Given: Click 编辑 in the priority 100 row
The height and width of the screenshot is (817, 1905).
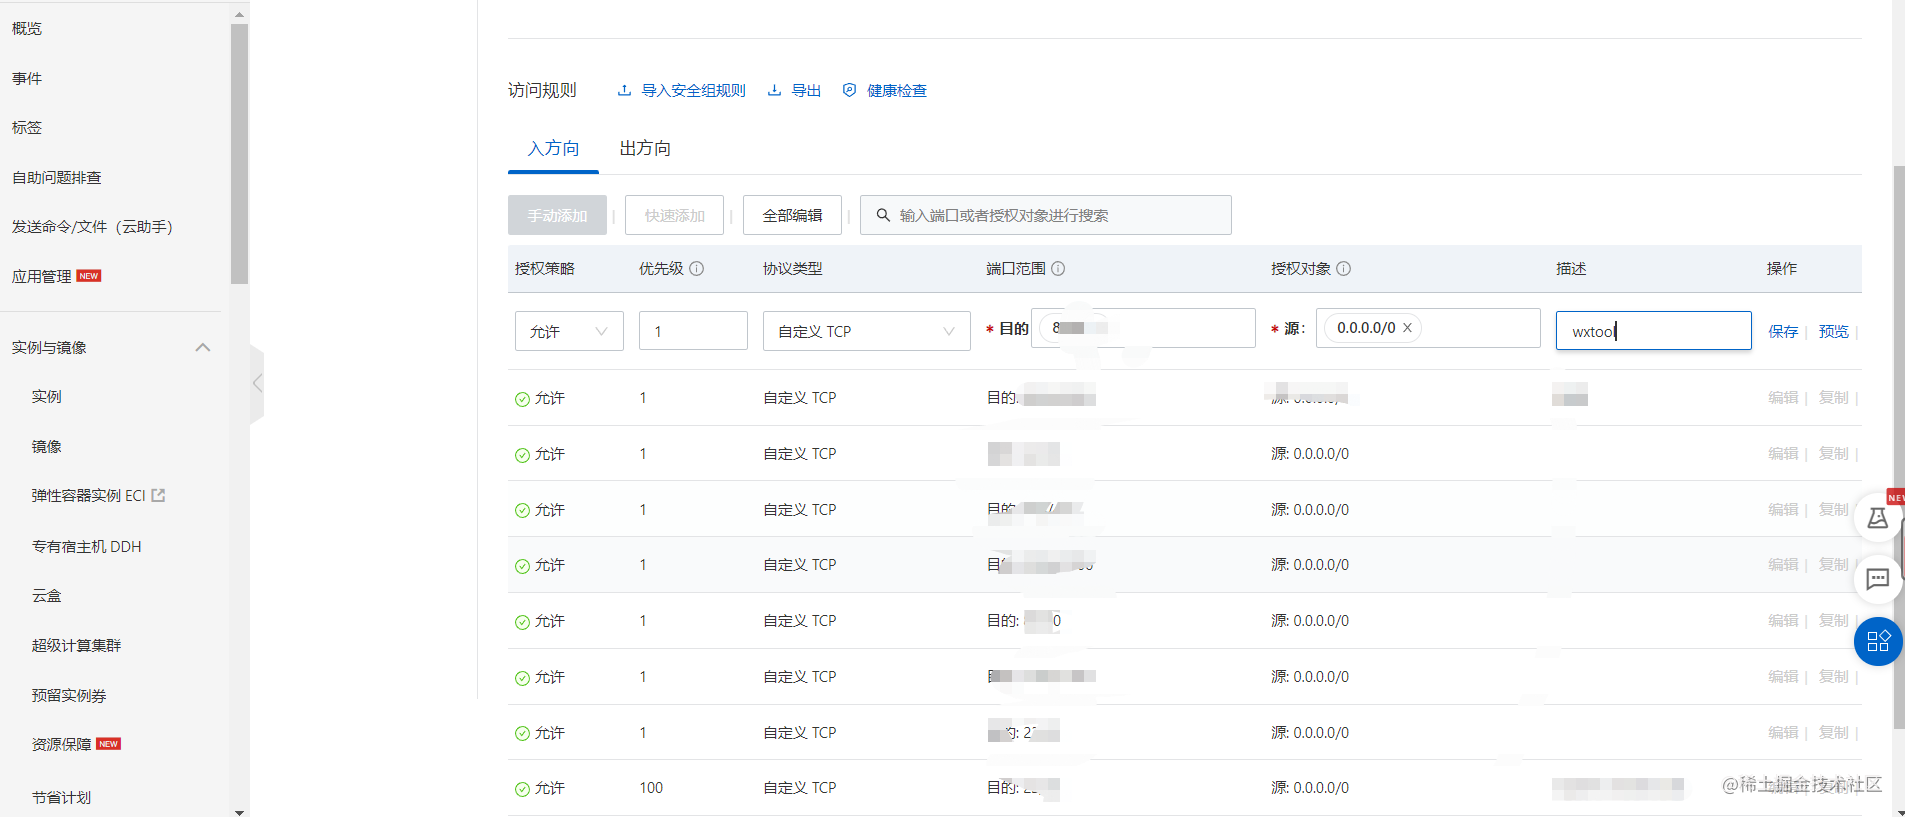Looking at the screenshot, I should (x=1783, y=788).
